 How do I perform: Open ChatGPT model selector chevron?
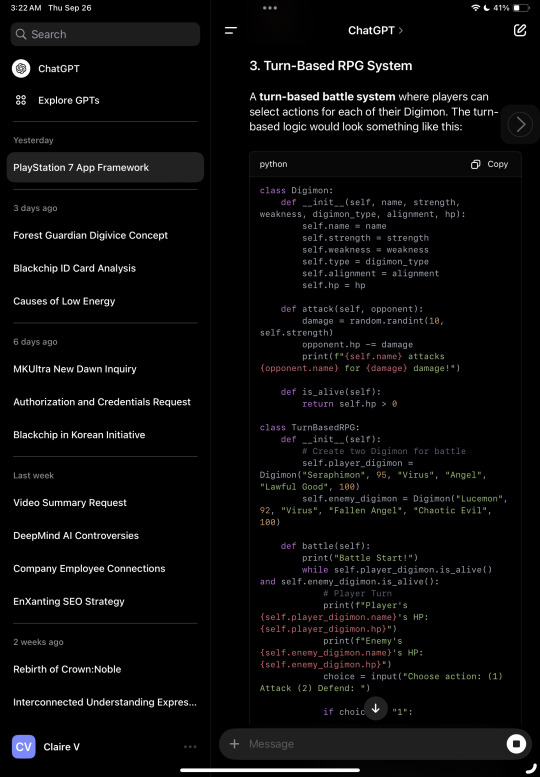click(401, 30)
